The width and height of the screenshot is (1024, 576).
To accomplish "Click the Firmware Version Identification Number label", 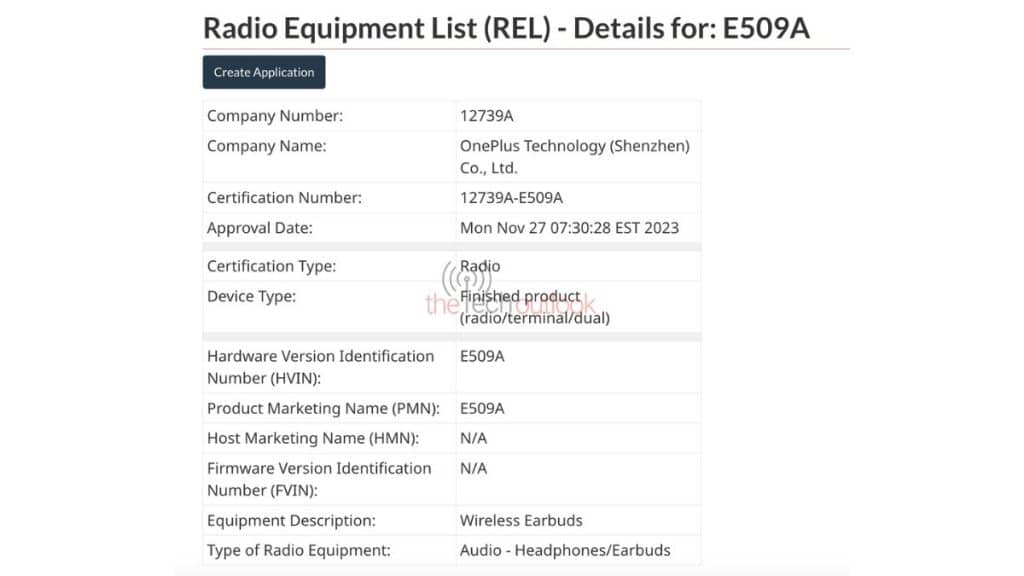I will tap(318, 479).
